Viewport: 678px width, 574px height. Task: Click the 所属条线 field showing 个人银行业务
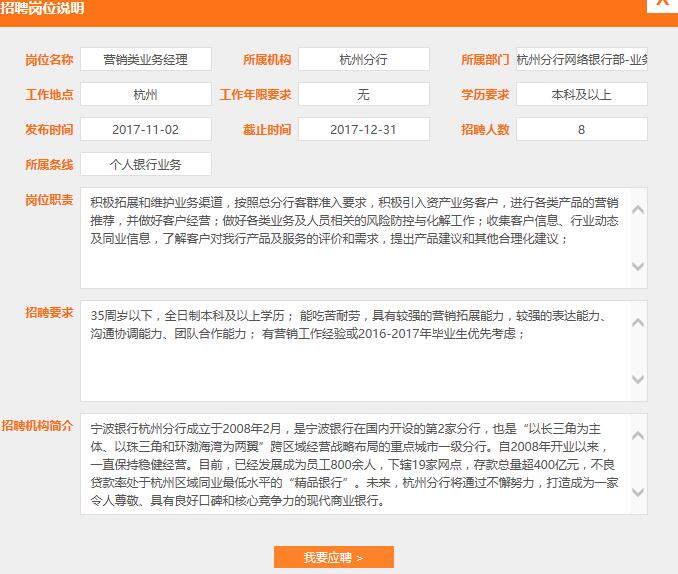tap(146, 165)
